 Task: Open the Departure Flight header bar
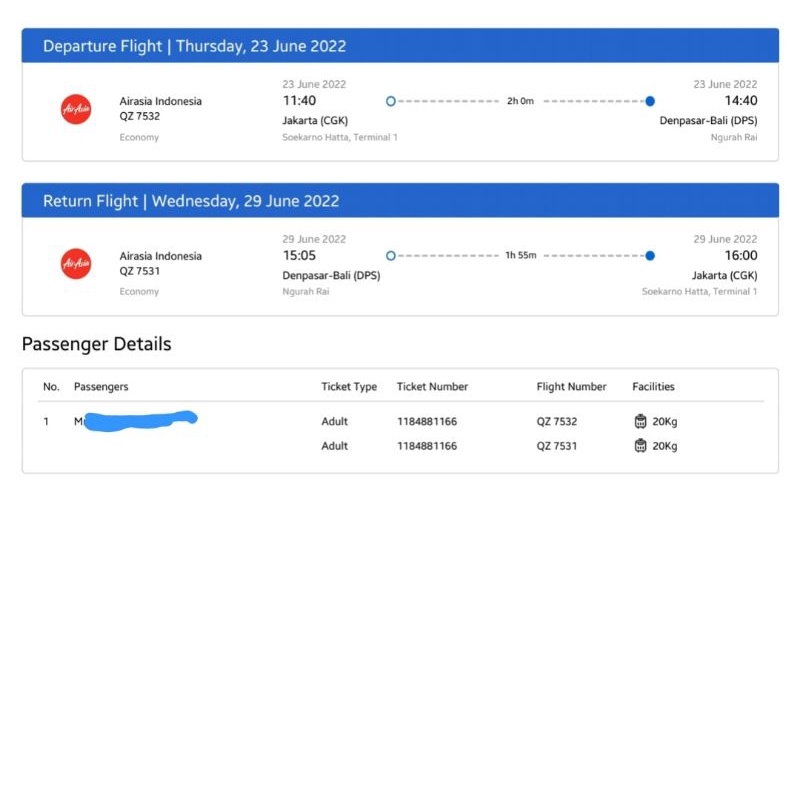(400, 46)
